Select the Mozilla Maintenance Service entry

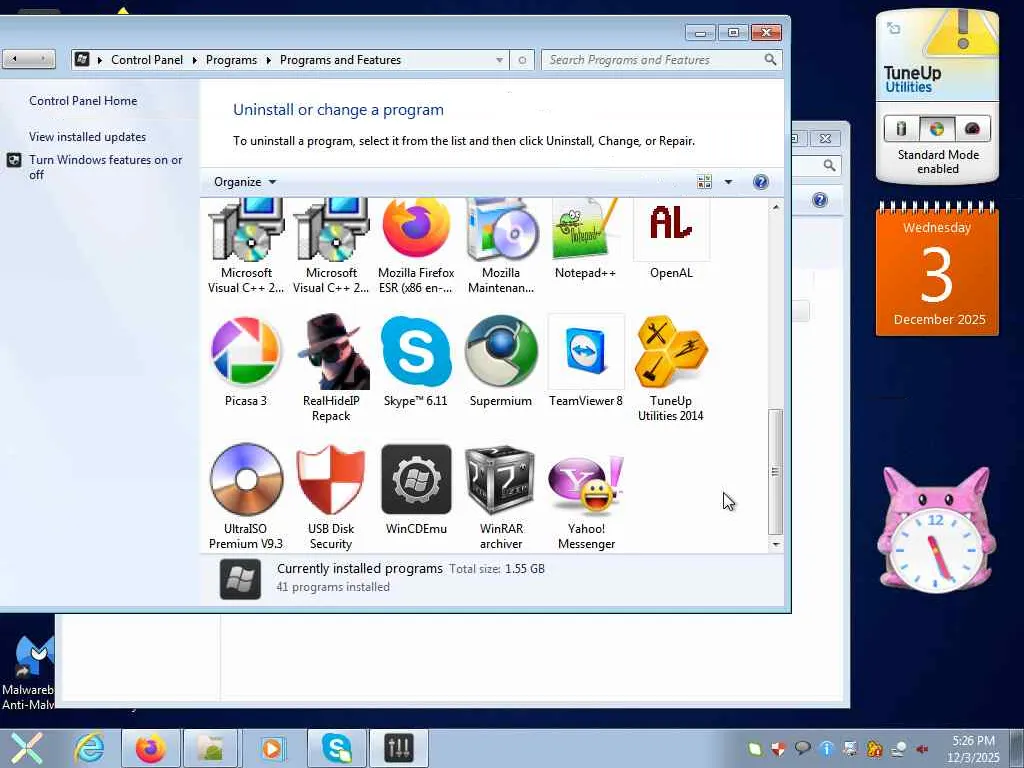click(501, 246)
